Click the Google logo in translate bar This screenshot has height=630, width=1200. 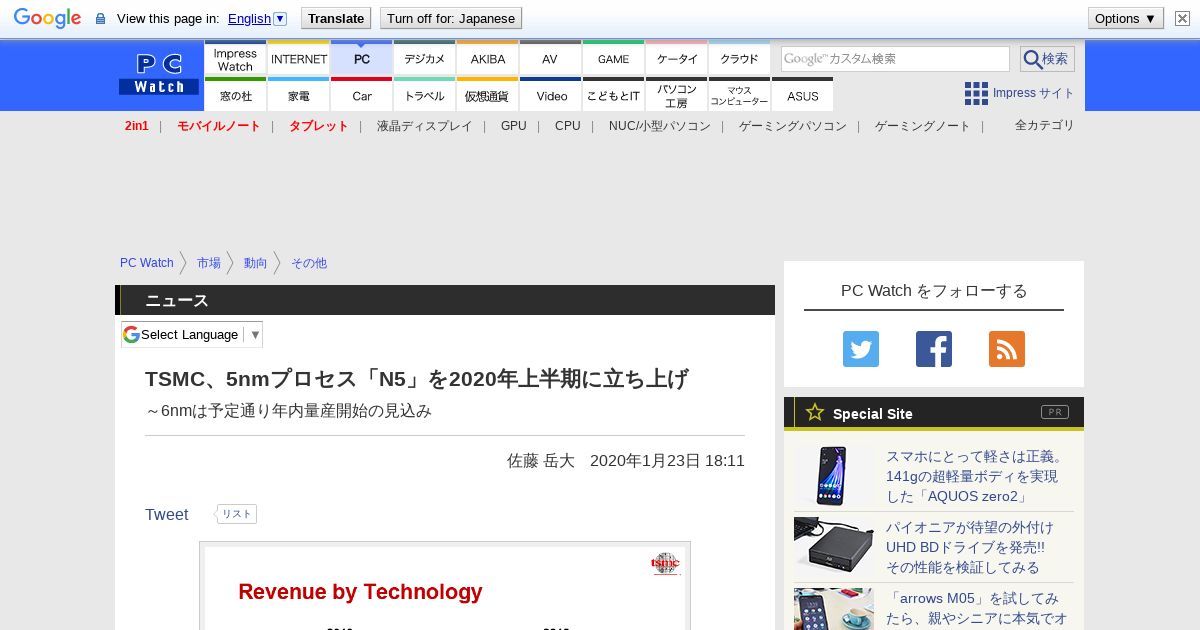tap(47, 18)
